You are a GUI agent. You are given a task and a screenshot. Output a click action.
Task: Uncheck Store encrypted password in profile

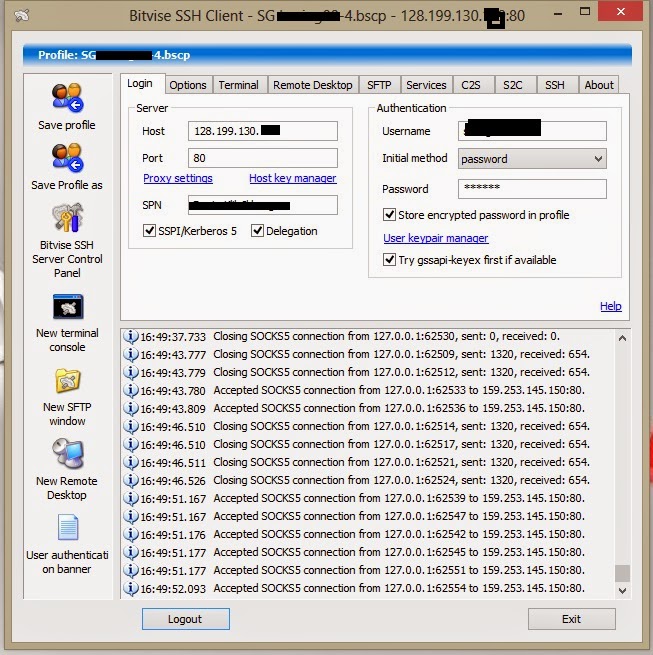point(389,215)
